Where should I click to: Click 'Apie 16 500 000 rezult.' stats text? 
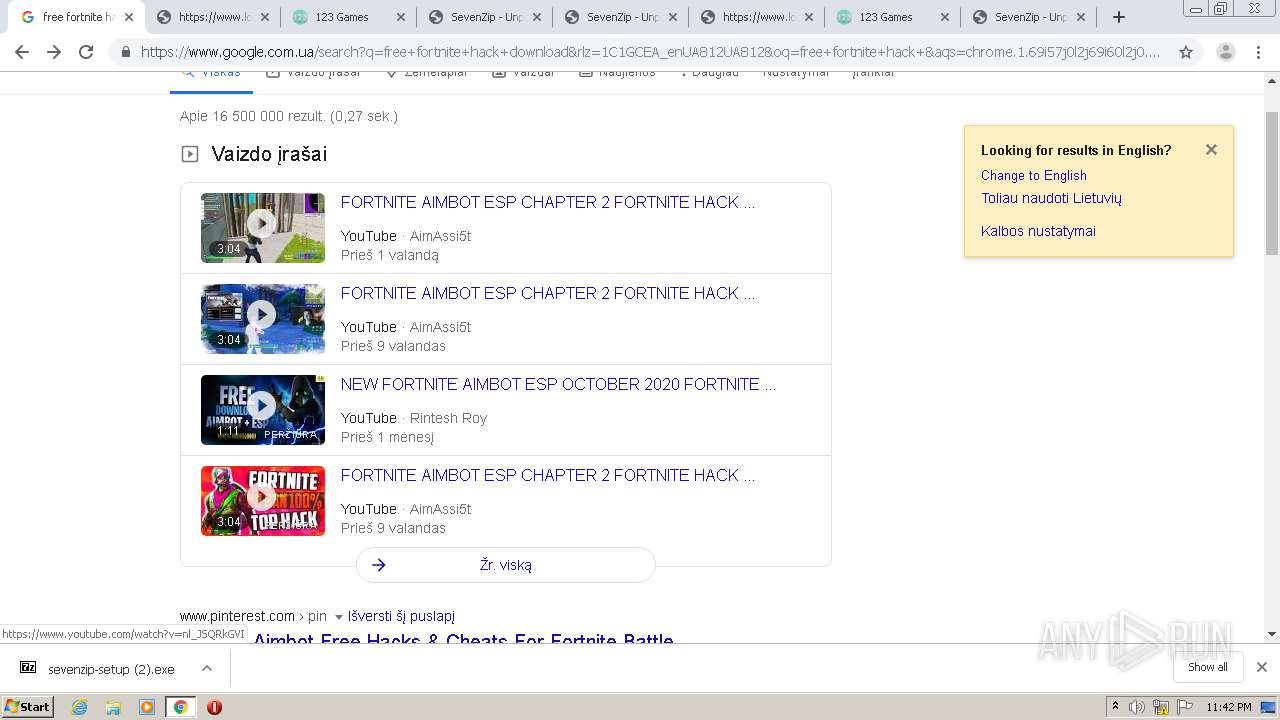tap(289, 116)
